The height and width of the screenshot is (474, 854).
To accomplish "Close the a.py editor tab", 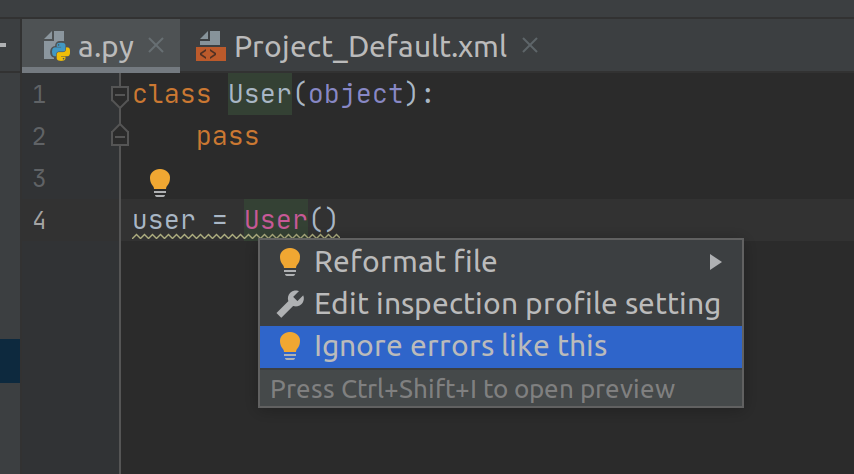I will 155,45.
